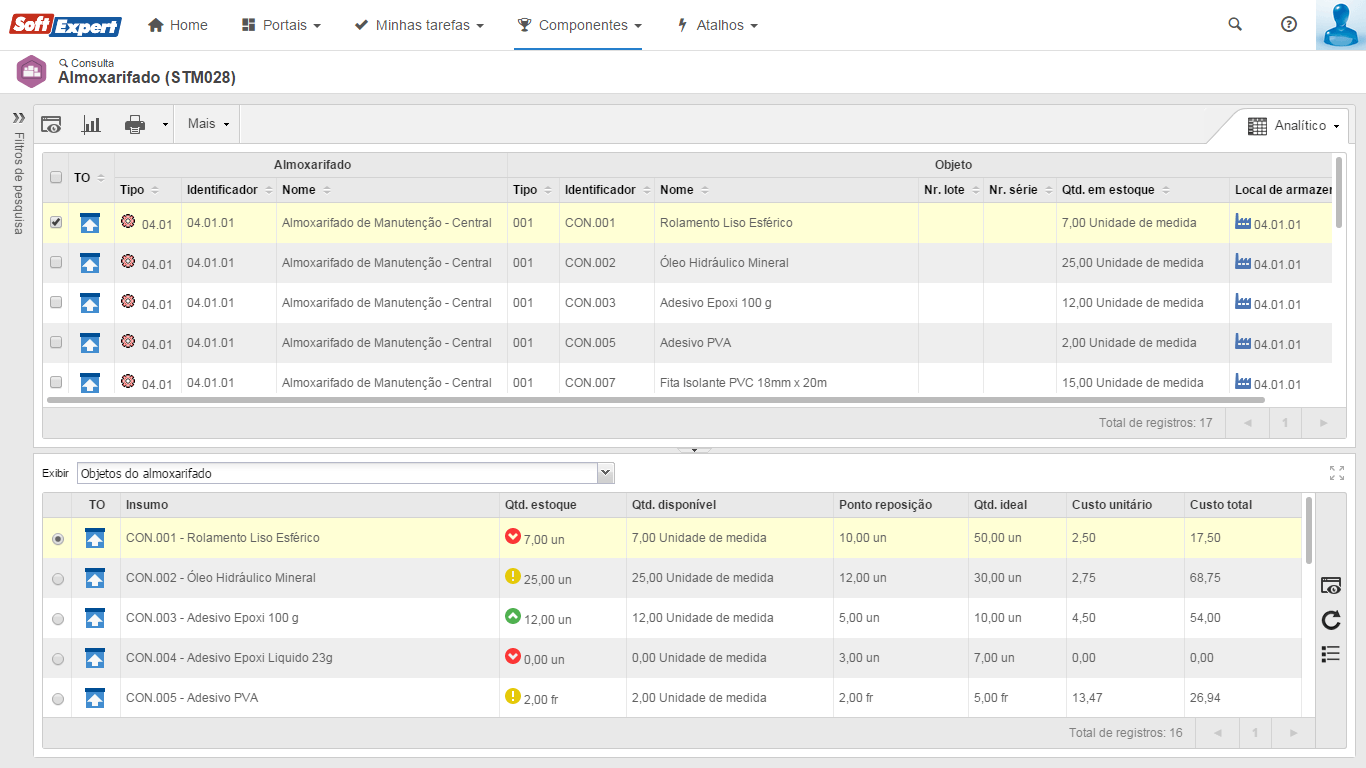Open the Analítico view dropdown
This screenshot has width=1366, height=768.
[x=1298, y=126]
